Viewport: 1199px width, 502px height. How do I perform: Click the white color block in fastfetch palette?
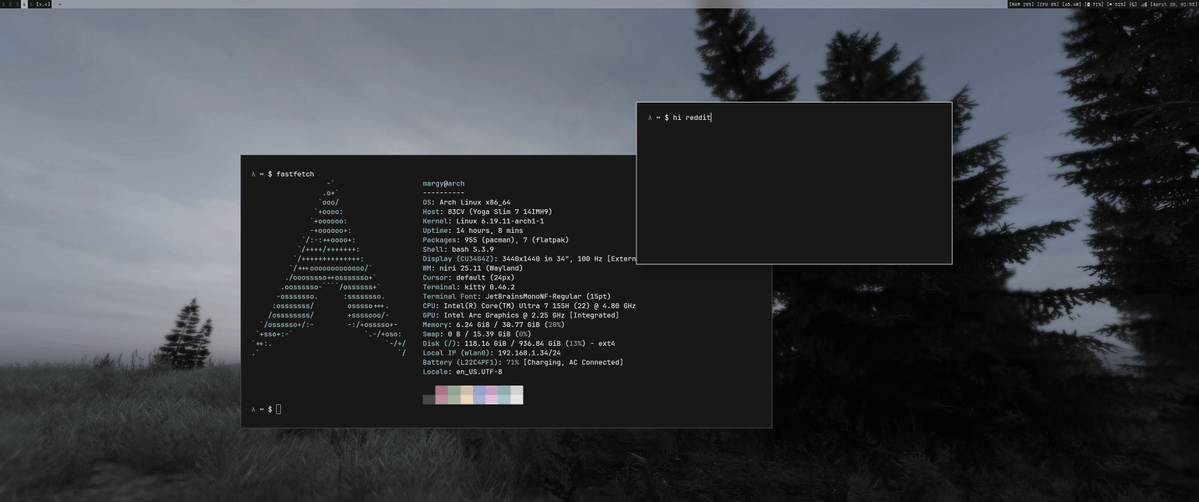517,395
